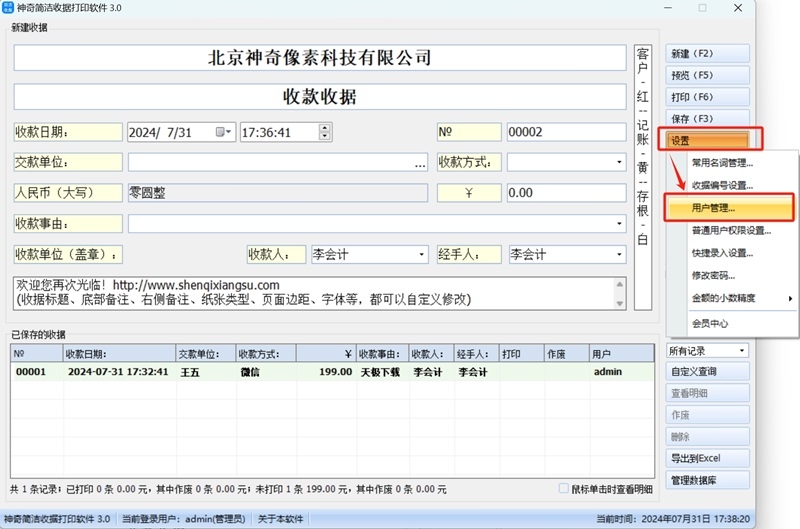Open 用户管理 from settings menu
Screen dimensions: 800x529
pos(730,208)
